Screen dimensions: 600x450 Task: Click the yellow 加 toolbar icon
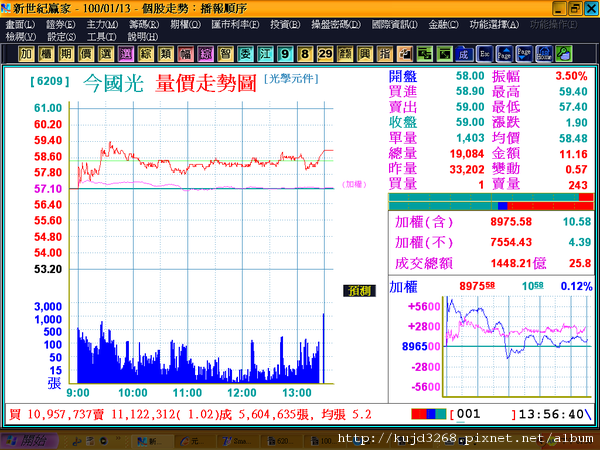(x=26, y=54)
